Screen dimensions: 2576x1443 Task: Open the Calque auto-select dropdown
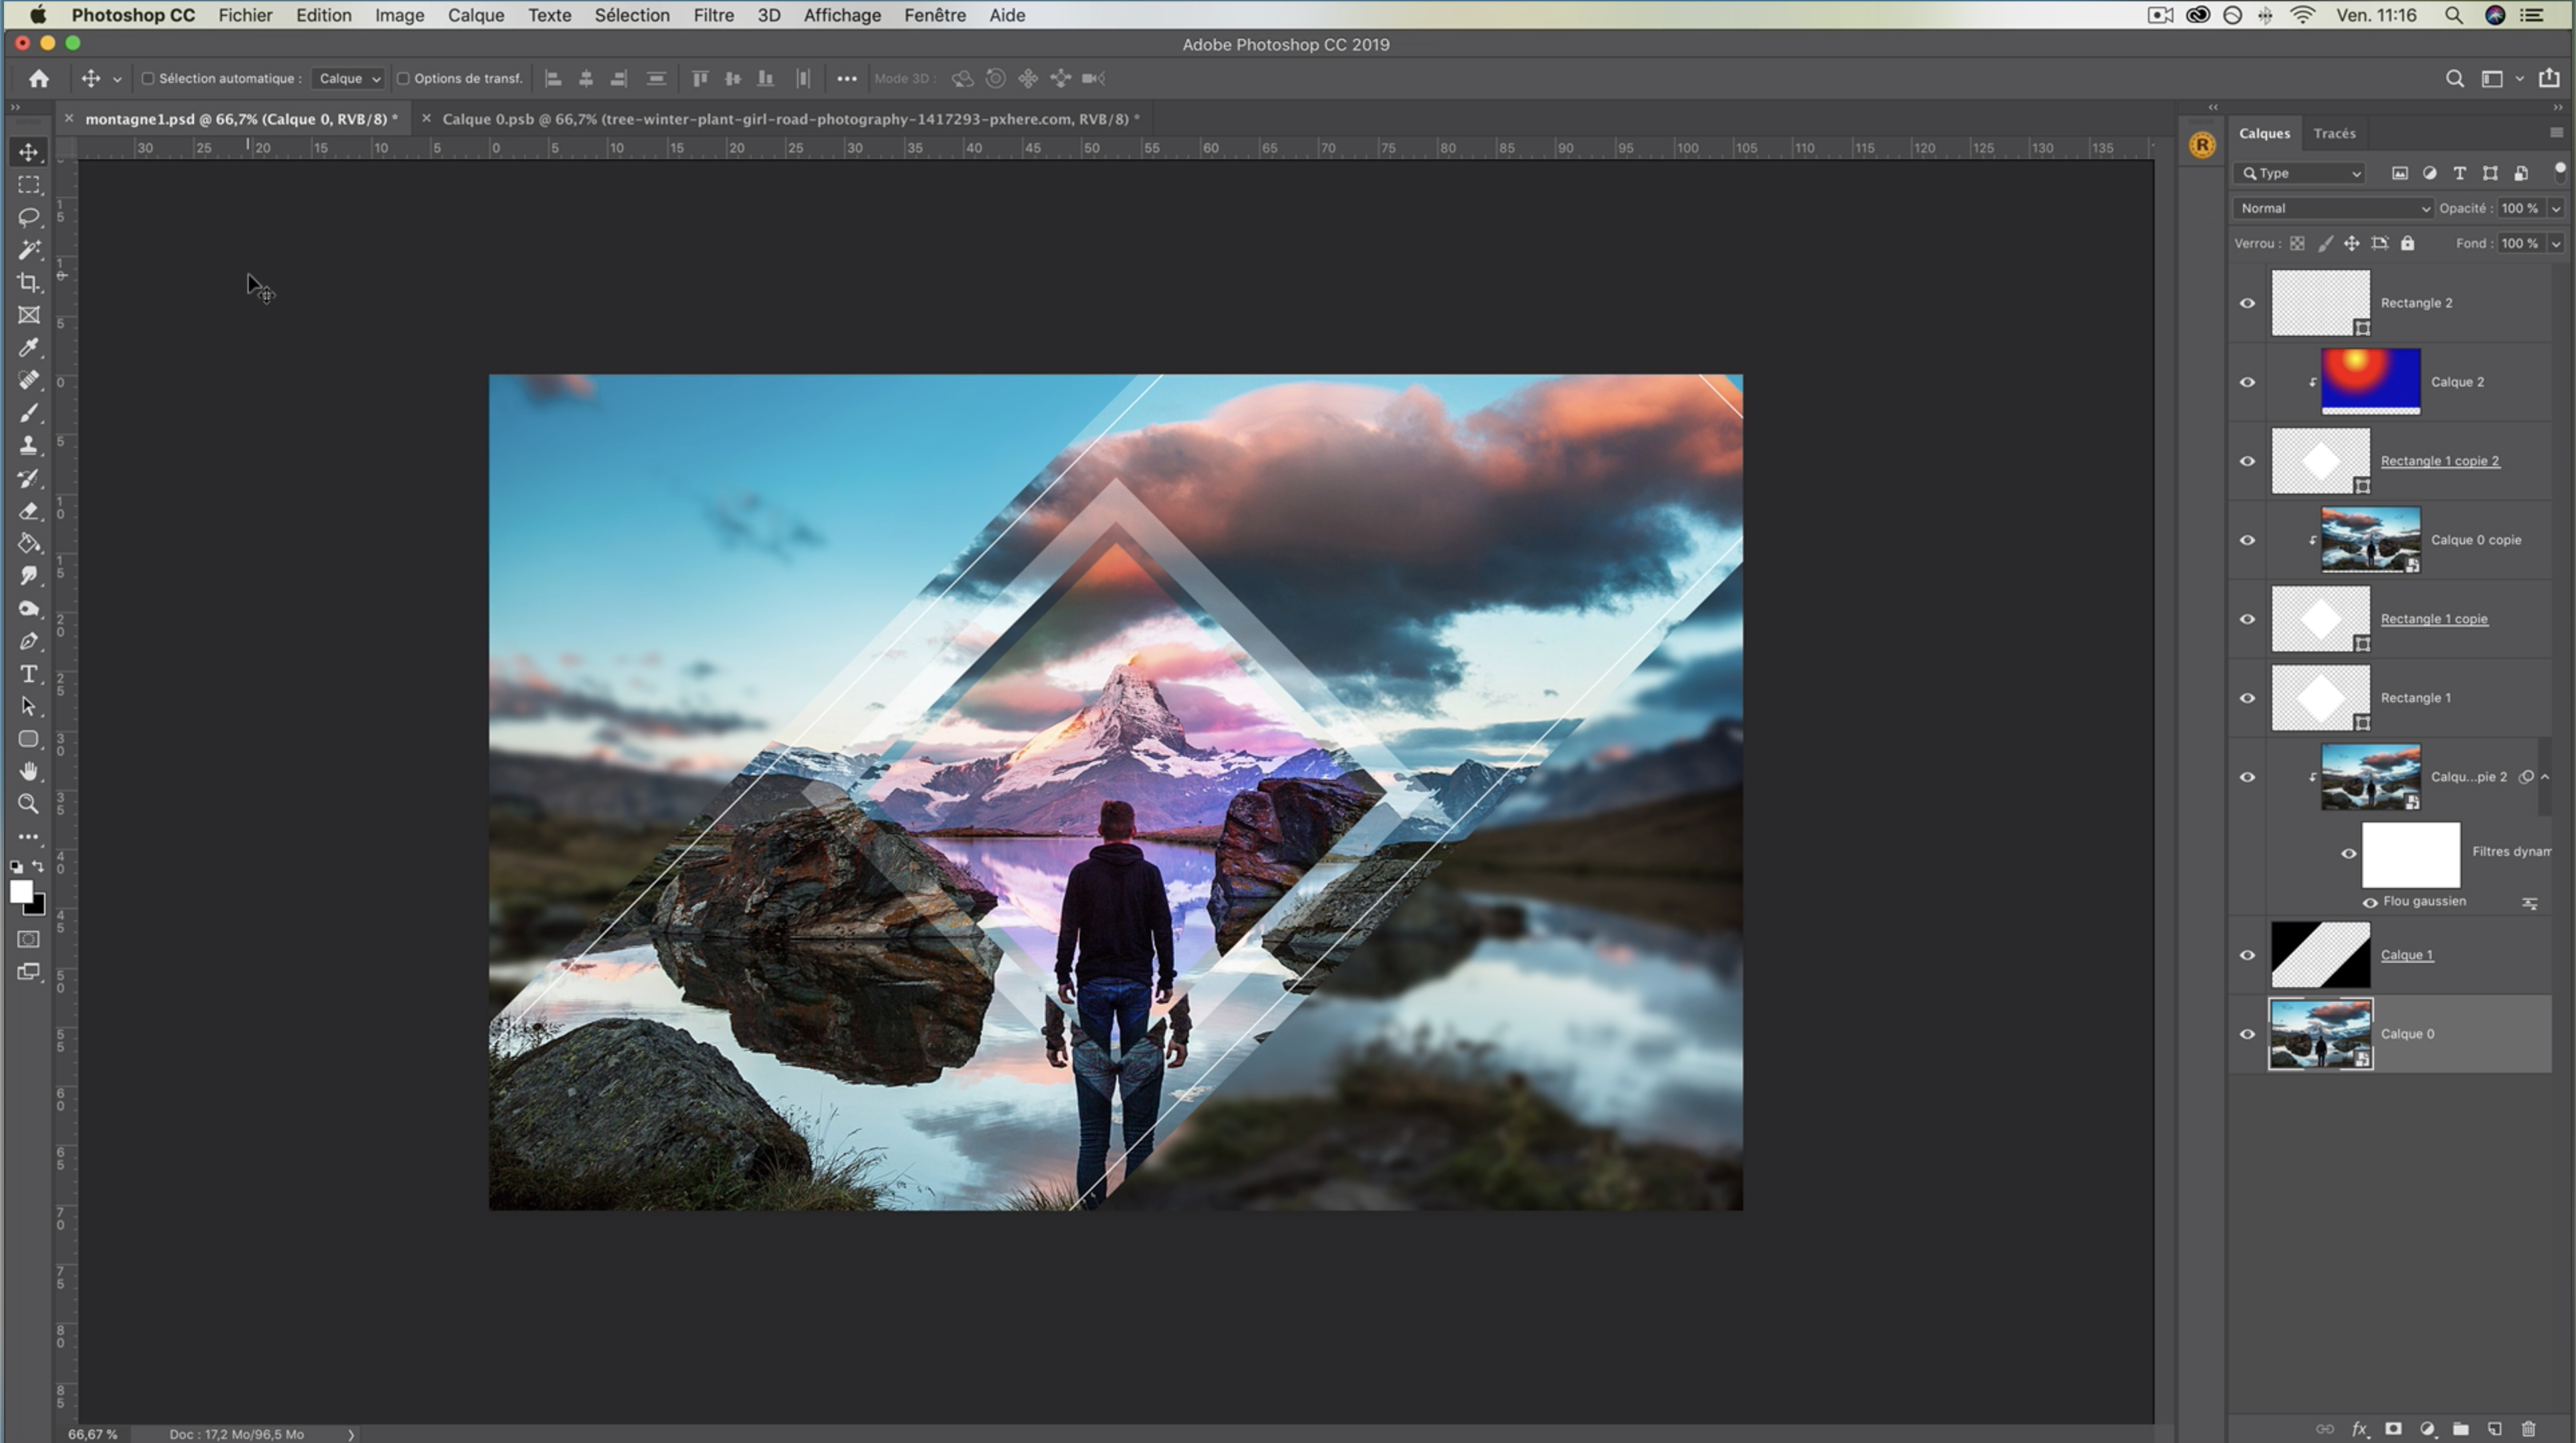pos(348,78)
